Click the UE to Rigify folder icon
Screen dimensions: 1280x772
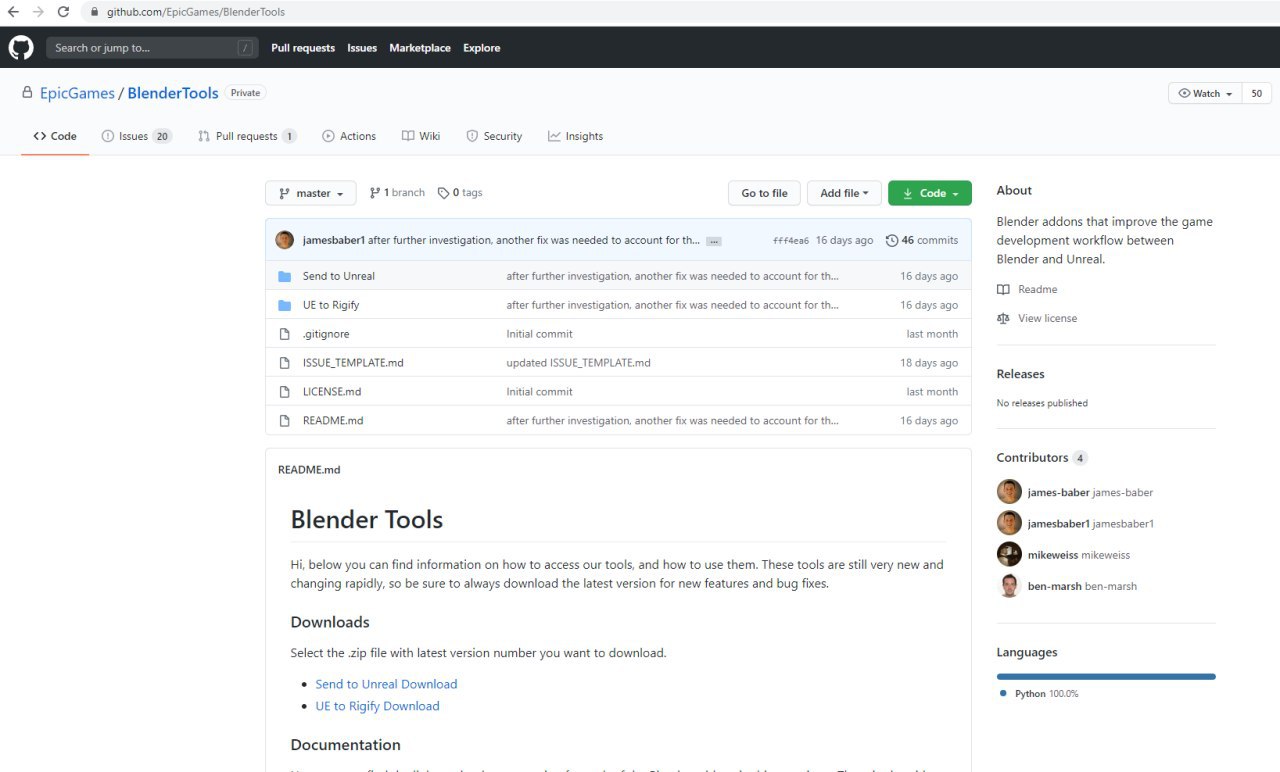coord(284,305)
